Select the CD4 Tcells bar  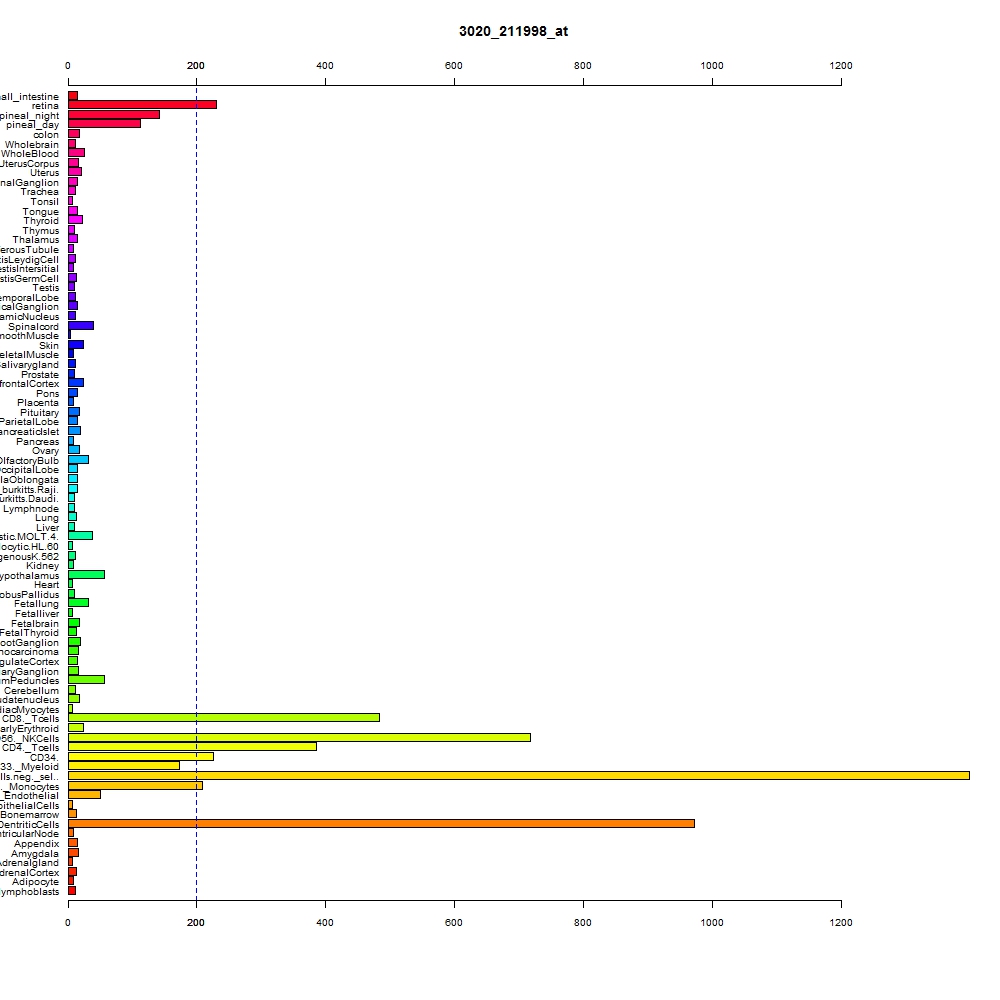tap(193, 747)
